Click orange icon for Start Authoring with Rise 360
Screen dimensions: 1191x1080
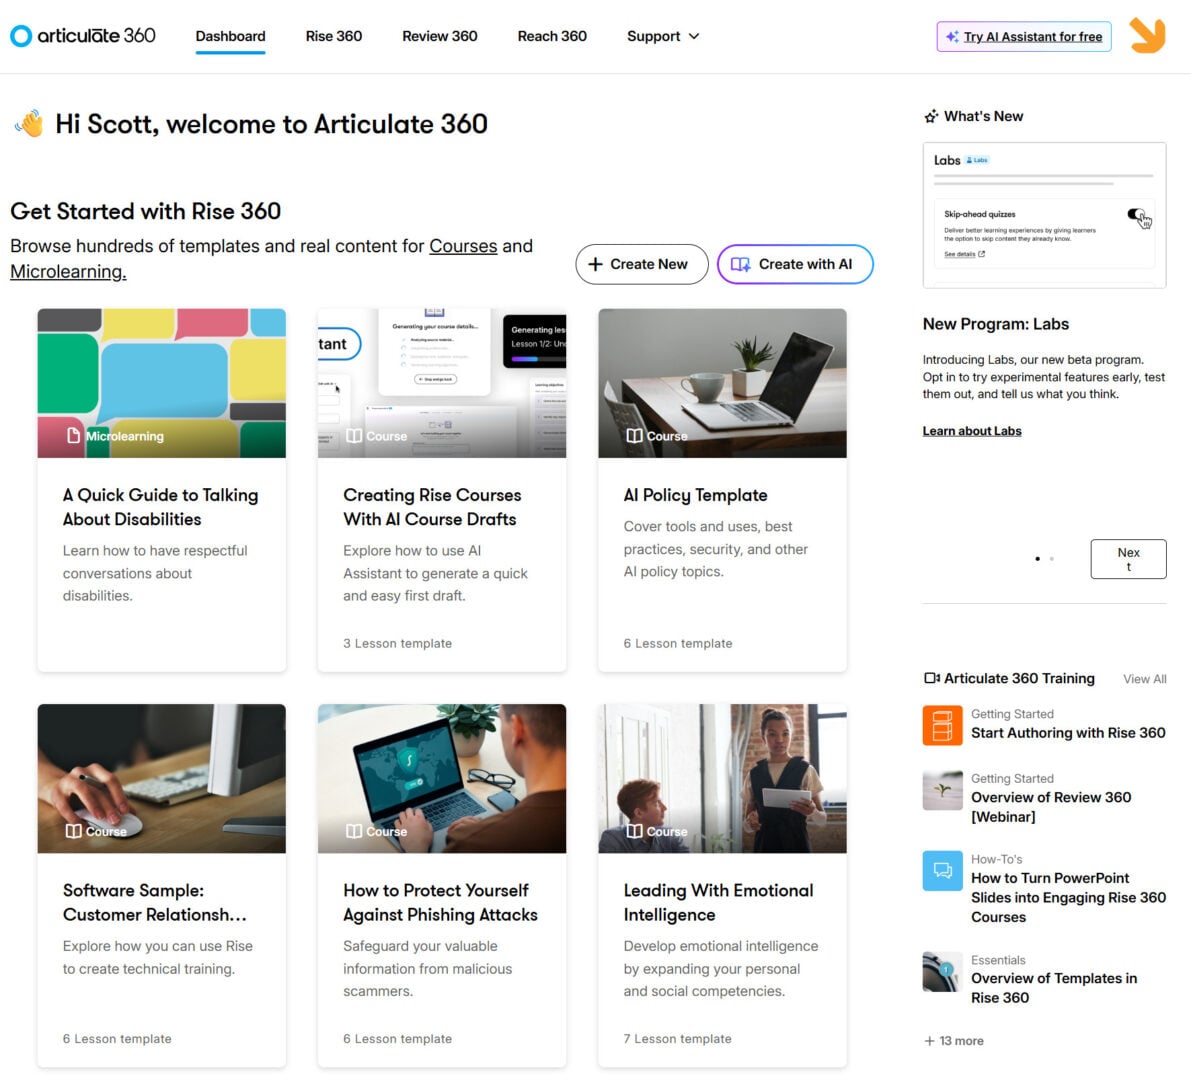tap(942, 725)
